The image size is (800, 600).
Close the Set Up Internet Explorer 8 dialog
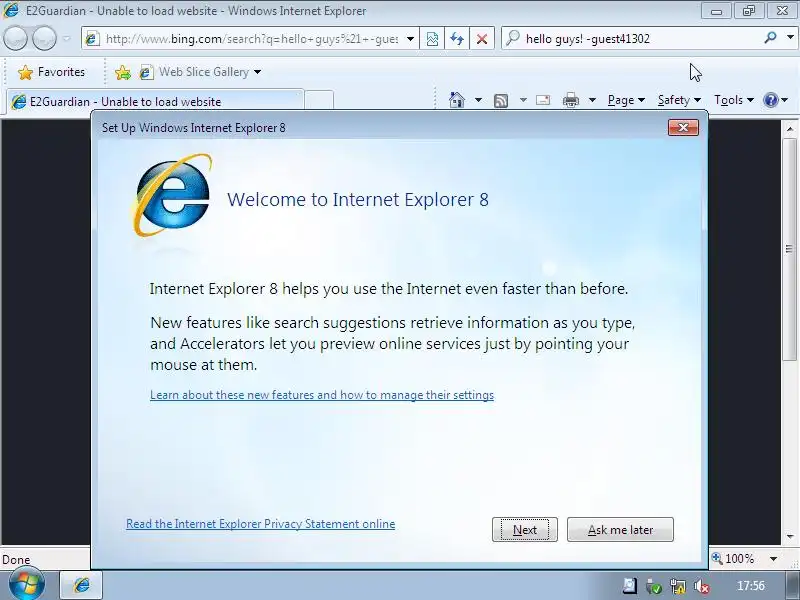[x=683, y=127]
